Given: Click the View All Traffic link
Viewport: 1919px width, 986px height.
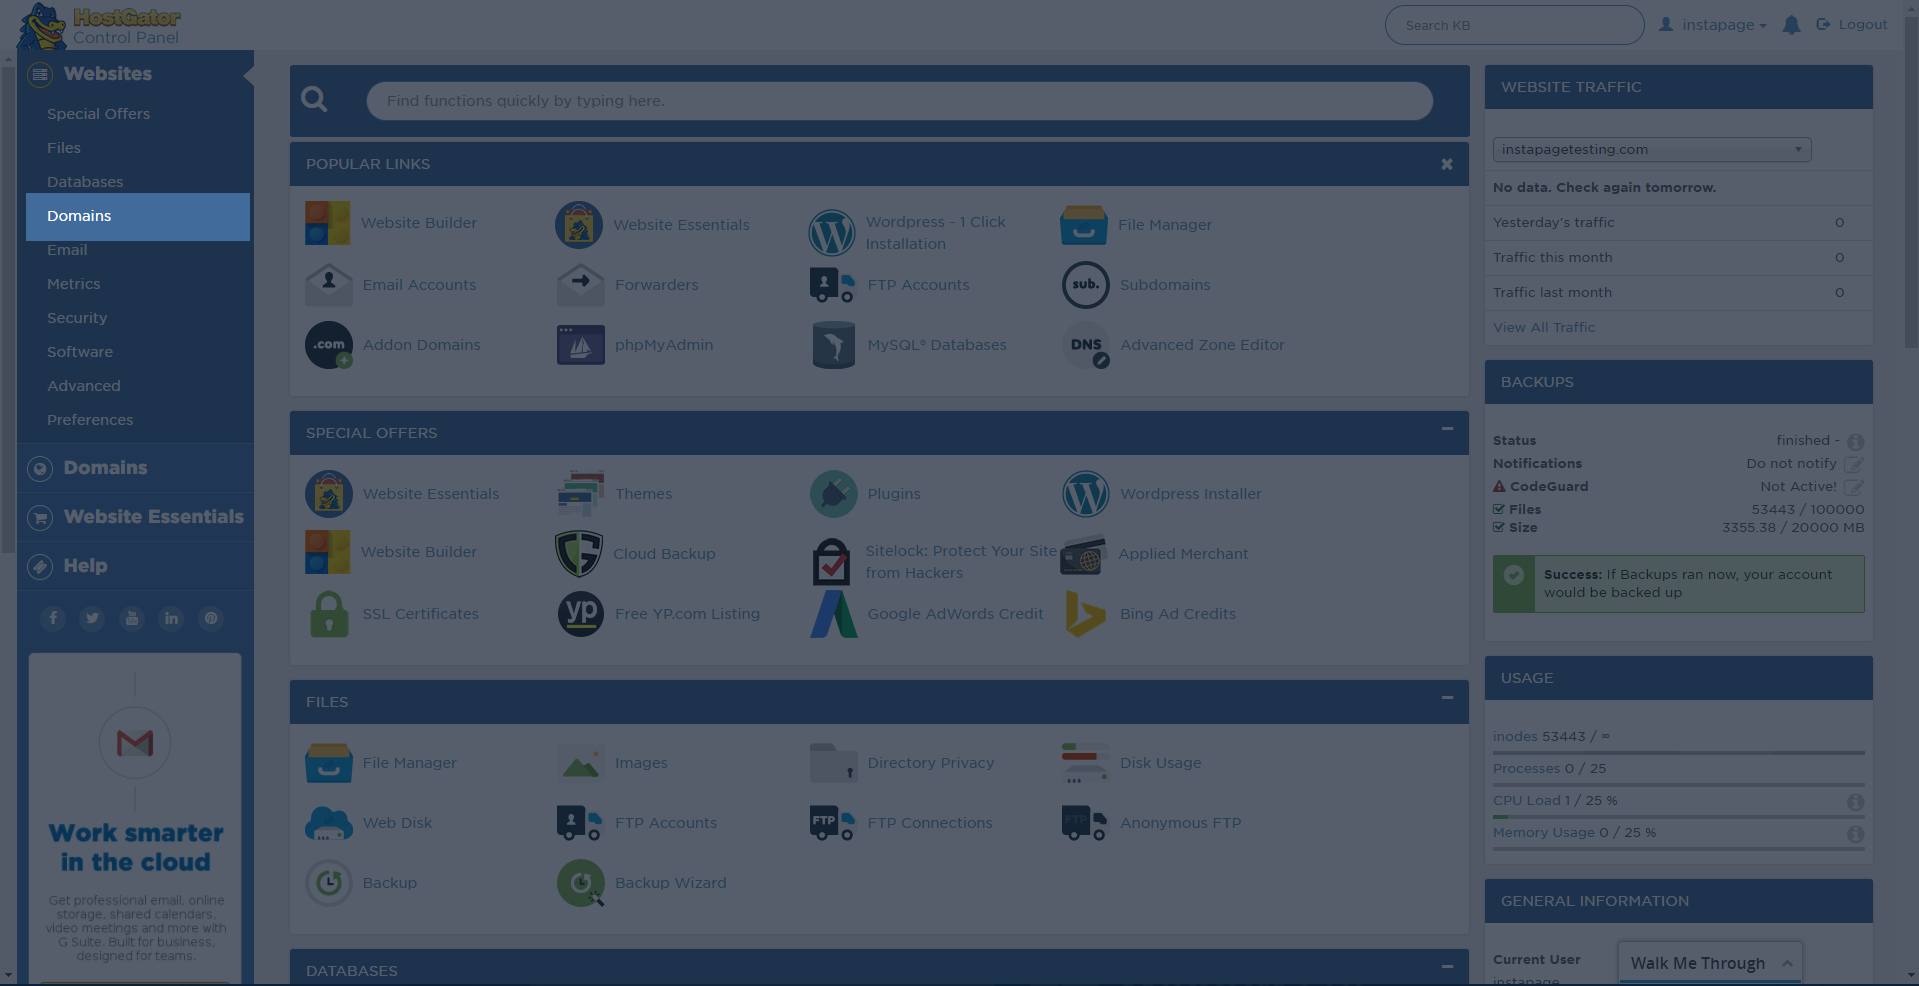Looking at the screenshot, I should pos(1543,327).
